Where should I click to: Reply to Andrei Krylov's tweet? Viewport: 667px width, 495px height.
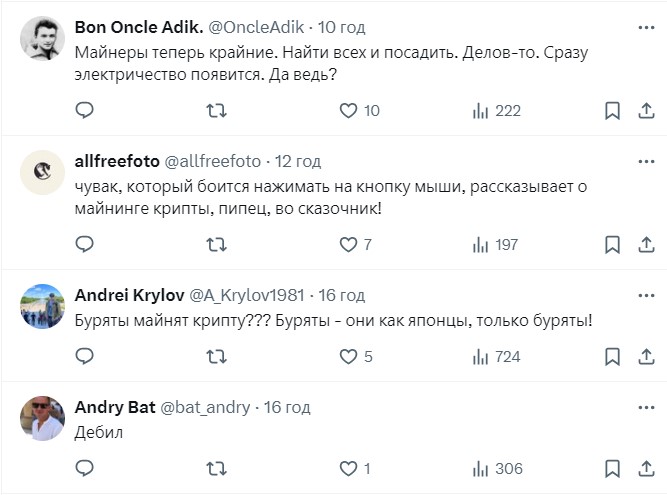coord(85,356)
